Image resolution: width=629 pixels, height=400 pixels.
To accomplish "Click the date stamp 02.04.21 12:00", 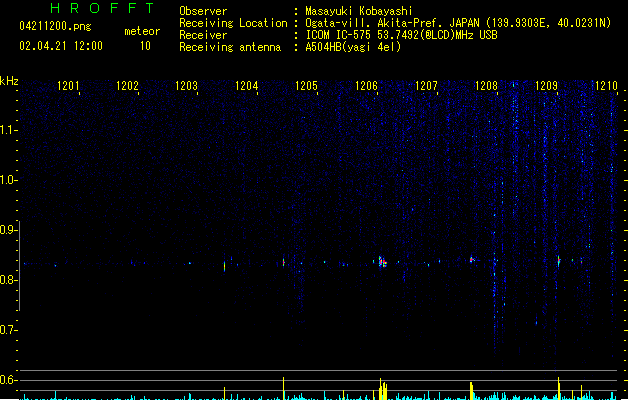I will [61, 46].
